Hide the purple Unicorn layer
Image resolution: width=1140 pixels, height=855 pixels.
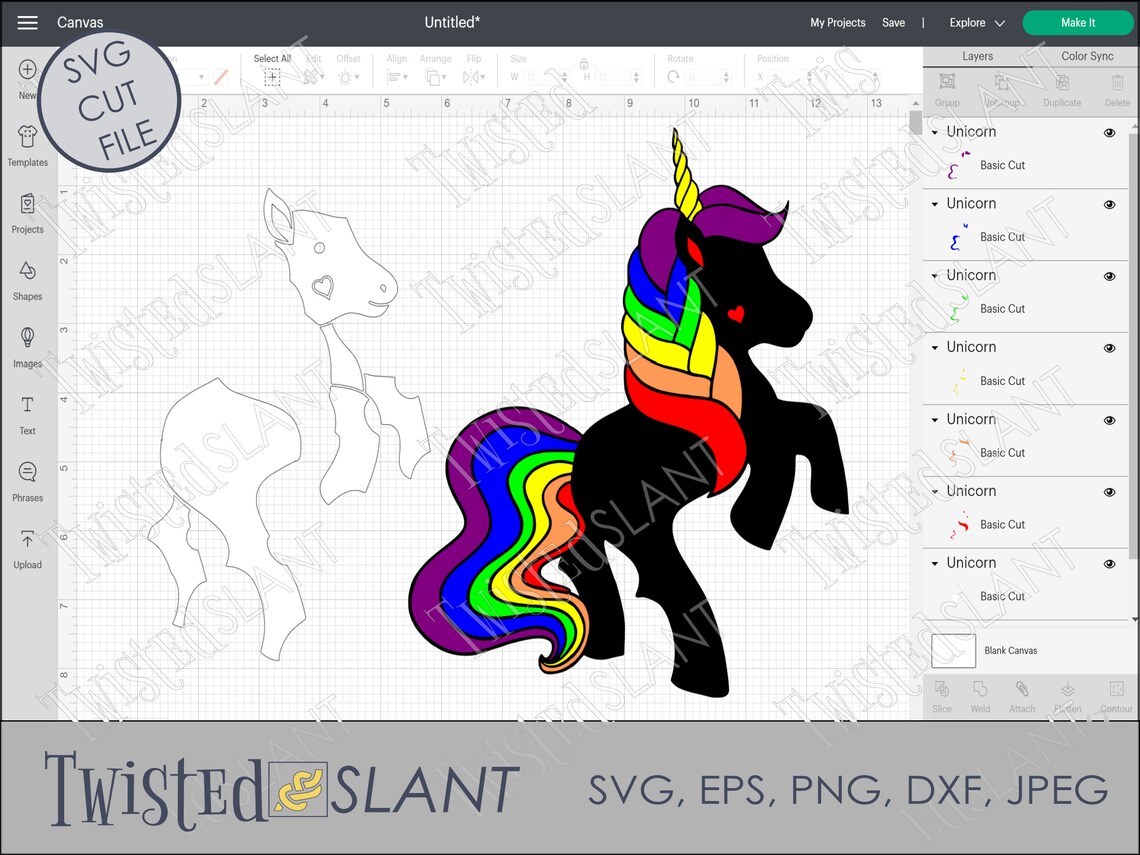point(1109,133)
